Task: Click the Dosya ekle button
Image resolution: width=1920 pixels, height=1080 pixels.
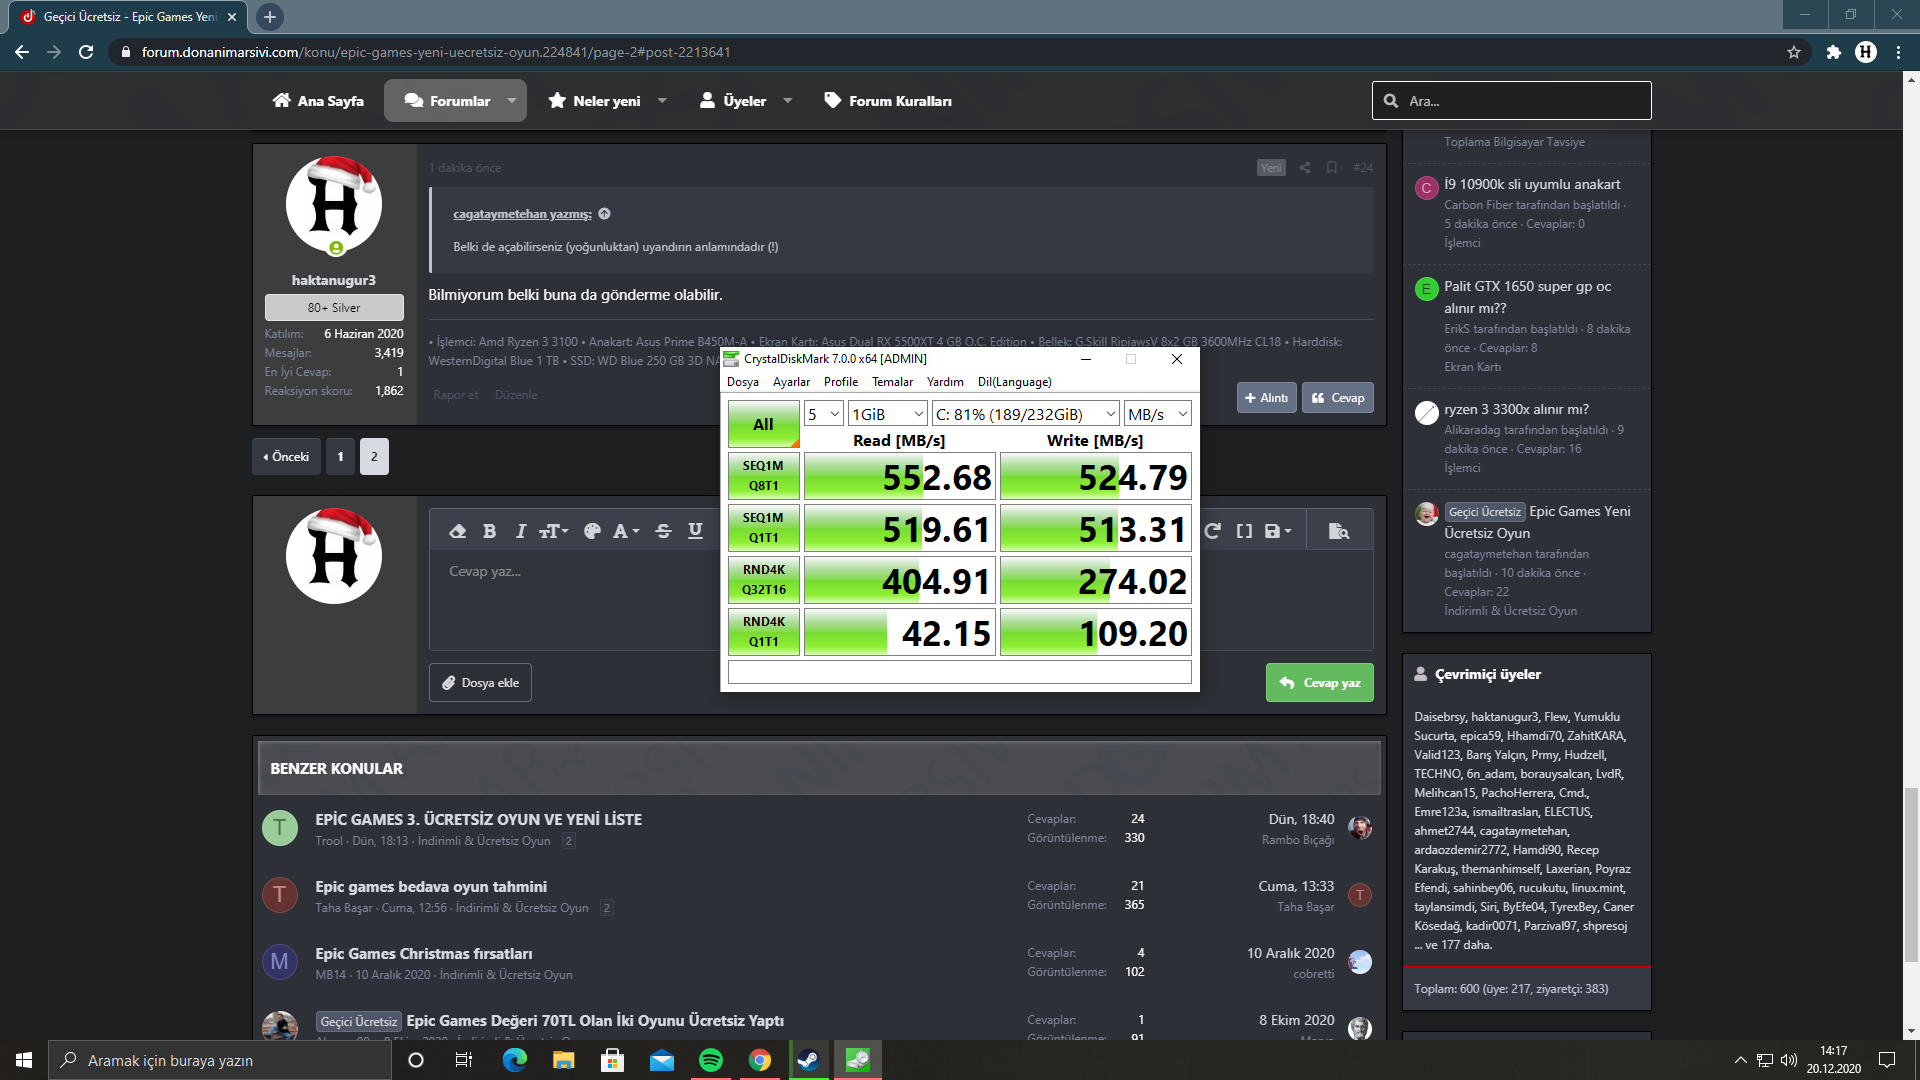Action: [x=480, y=683]
